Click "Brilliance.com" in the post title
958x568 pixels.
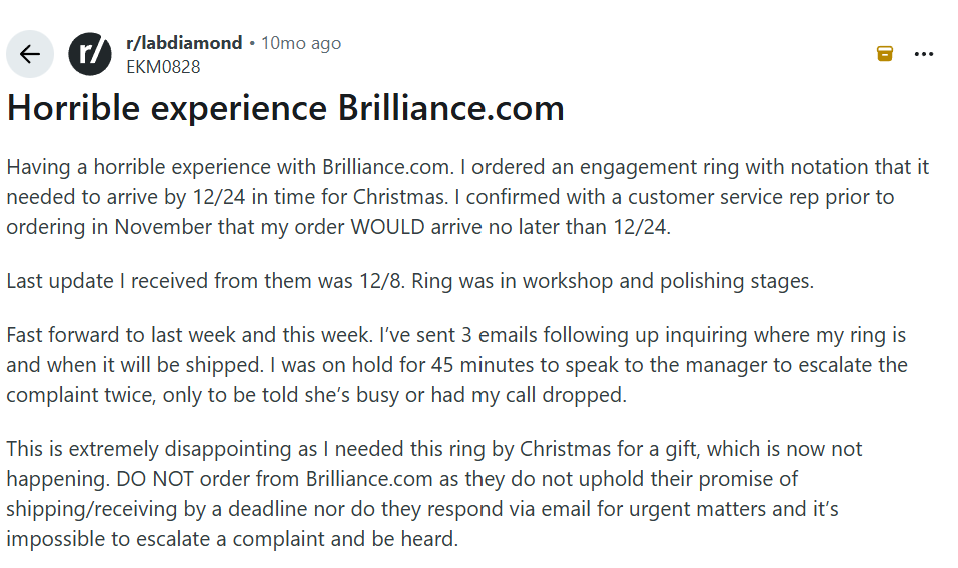click(x=450, y=108)
